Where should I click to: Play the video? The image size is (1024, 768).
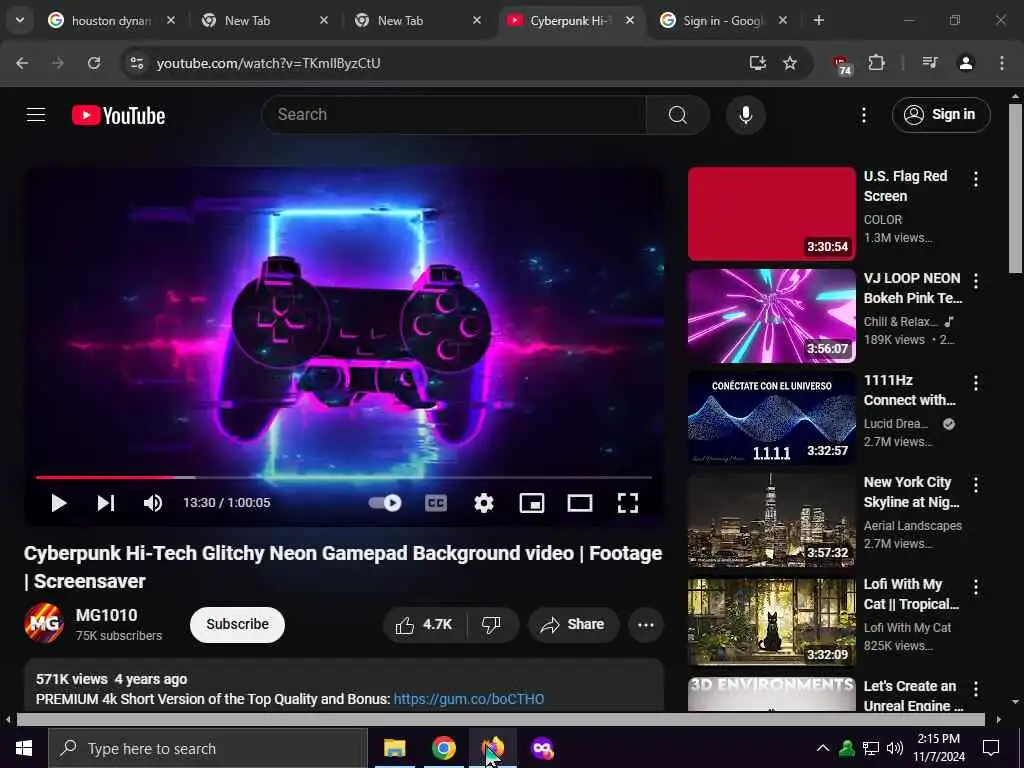59,503
